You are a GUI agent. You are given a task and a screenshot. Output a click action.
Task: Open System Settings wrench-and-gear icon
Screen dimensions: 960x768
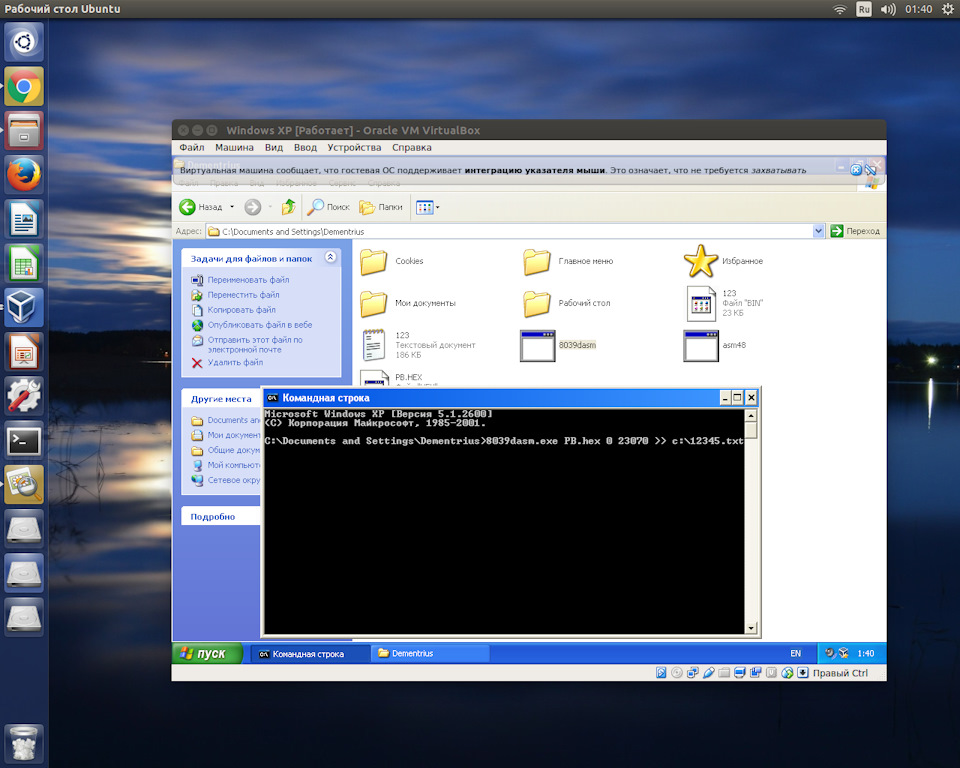click(x=24, y=396)
